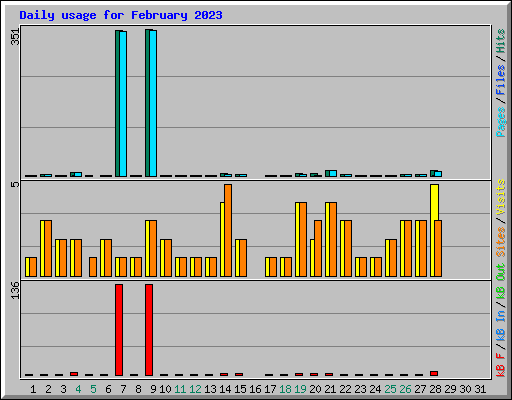Click the 'Visits' legend label
This screenshot has height=400, width=512.
pos(501,197)
